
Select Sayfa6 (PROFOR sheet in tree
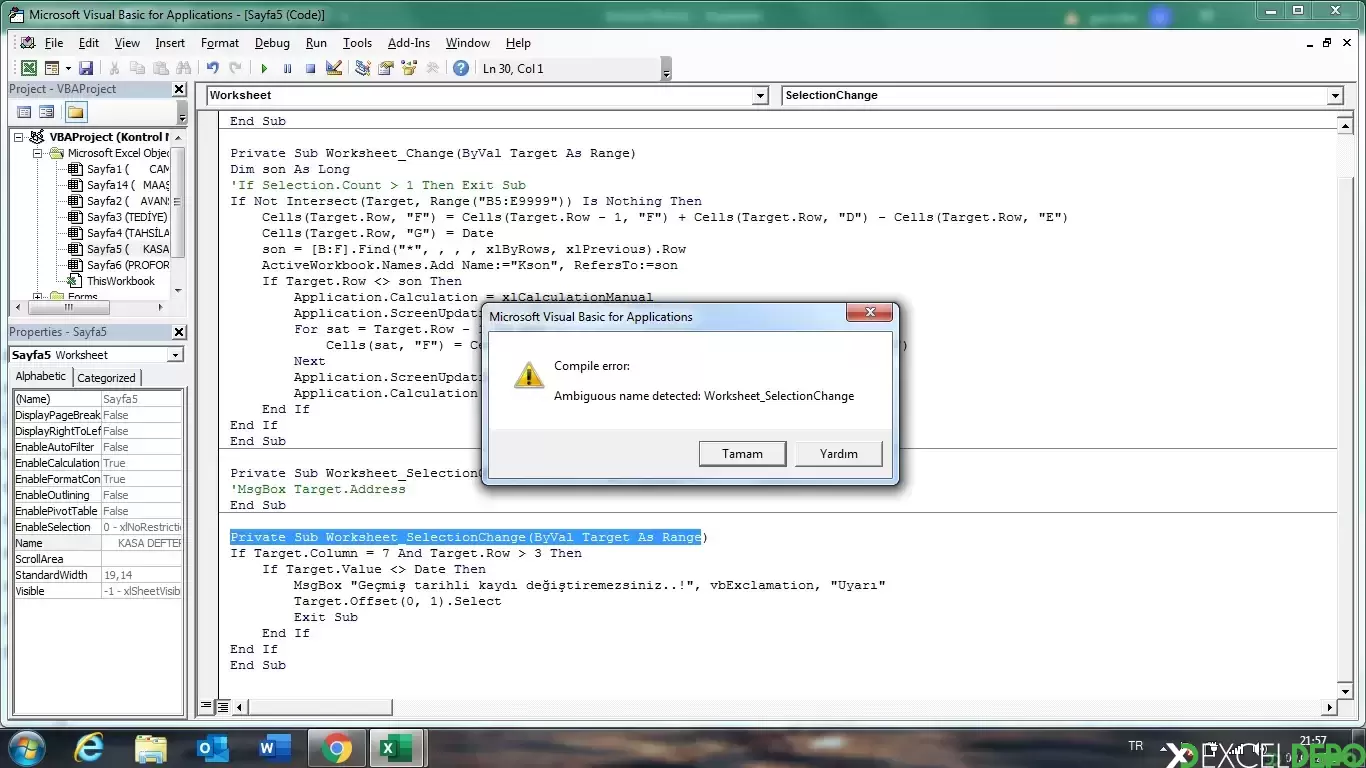click(x=128, y=265)
